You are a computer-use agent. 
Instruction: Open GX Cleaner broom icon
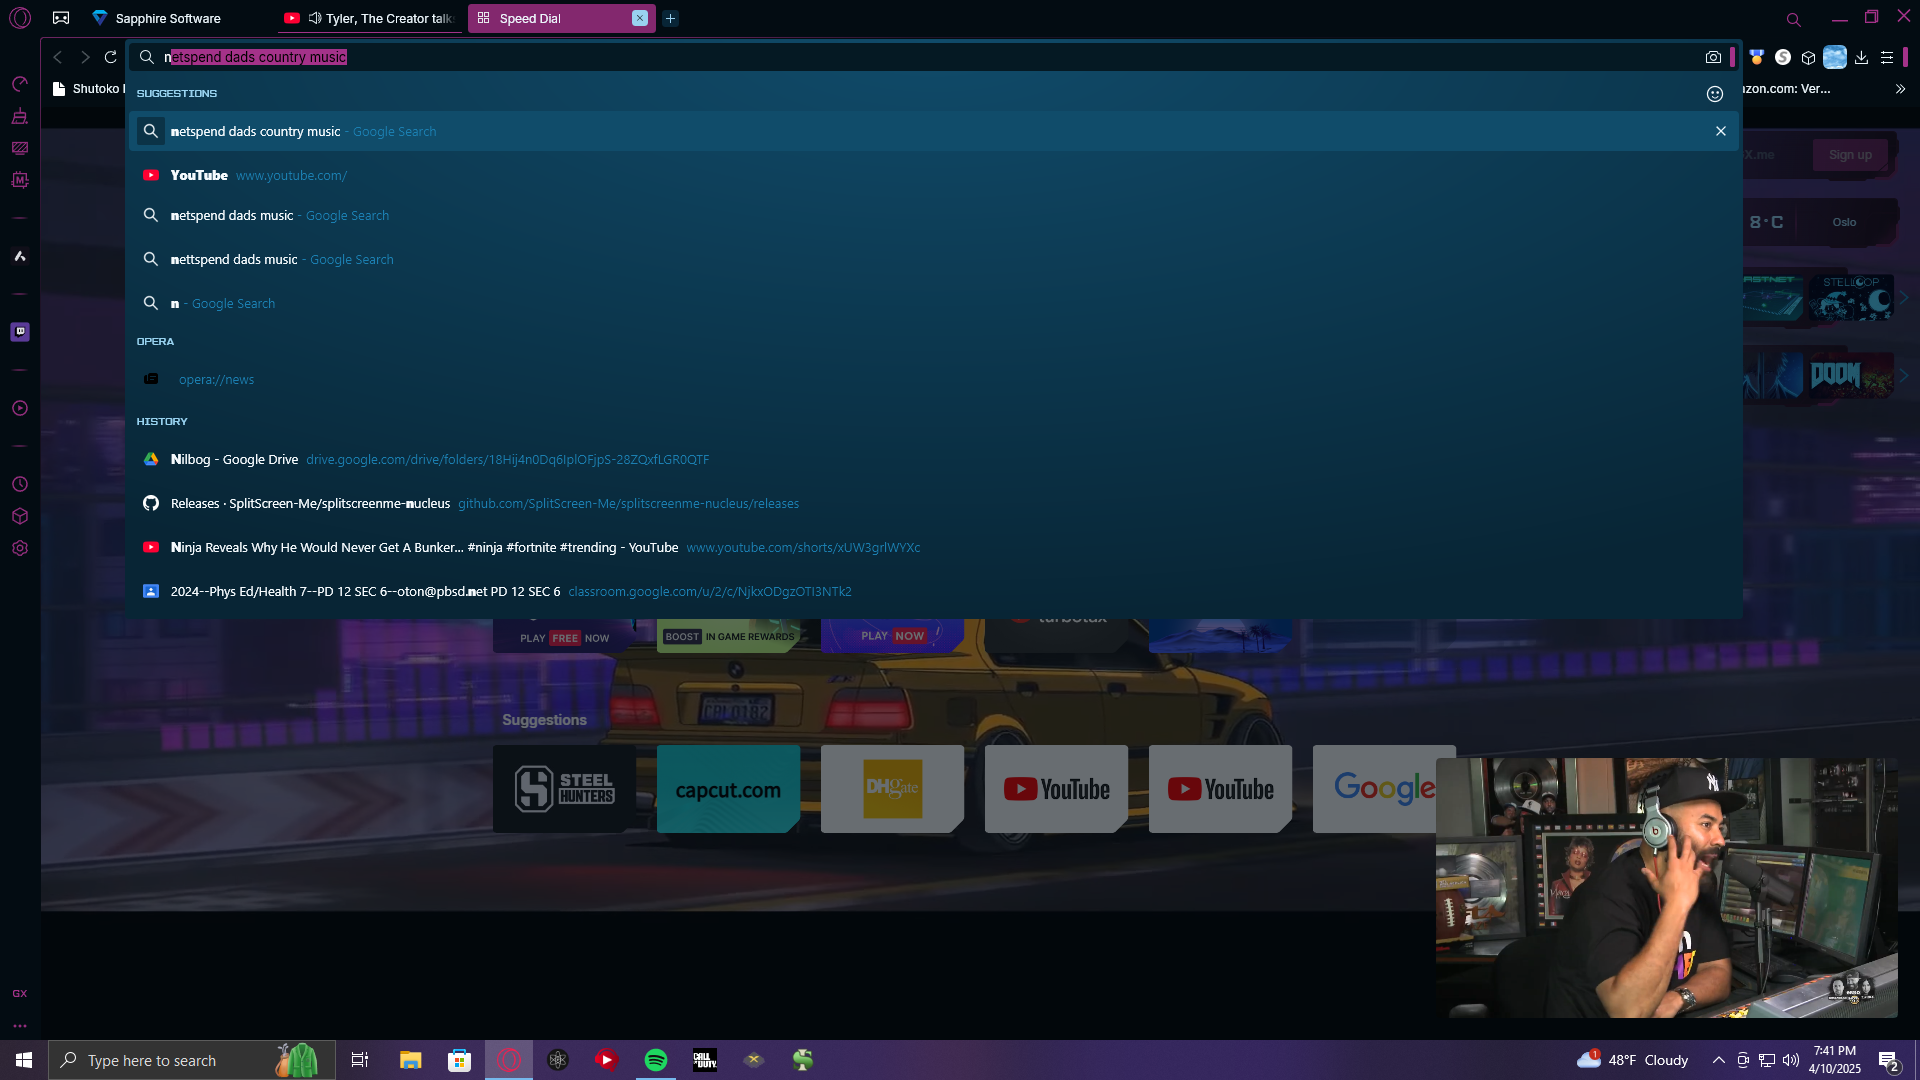[20, 117]
